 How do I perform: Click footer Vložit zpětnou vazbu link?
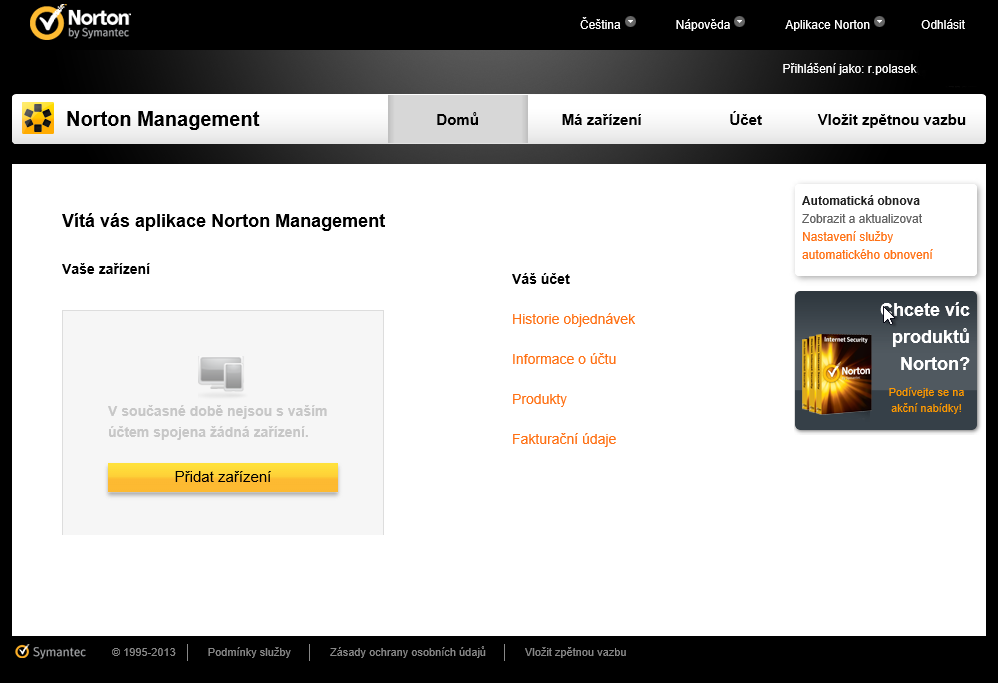coord(575,652)
